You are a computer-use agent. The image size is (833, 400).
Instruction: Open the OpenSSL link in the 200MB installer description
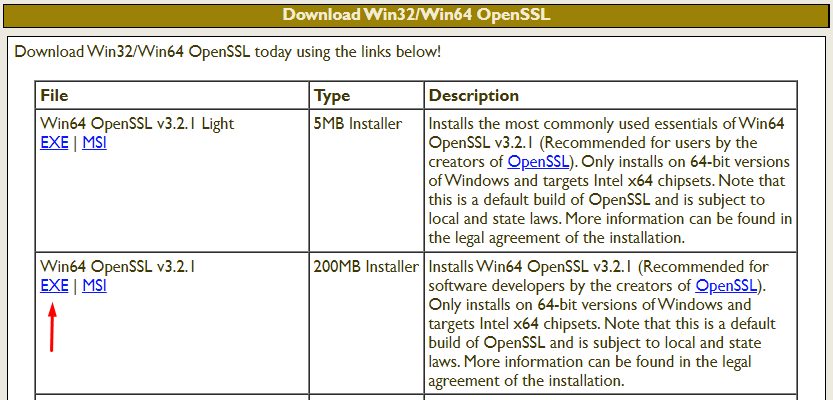[726, 286]
